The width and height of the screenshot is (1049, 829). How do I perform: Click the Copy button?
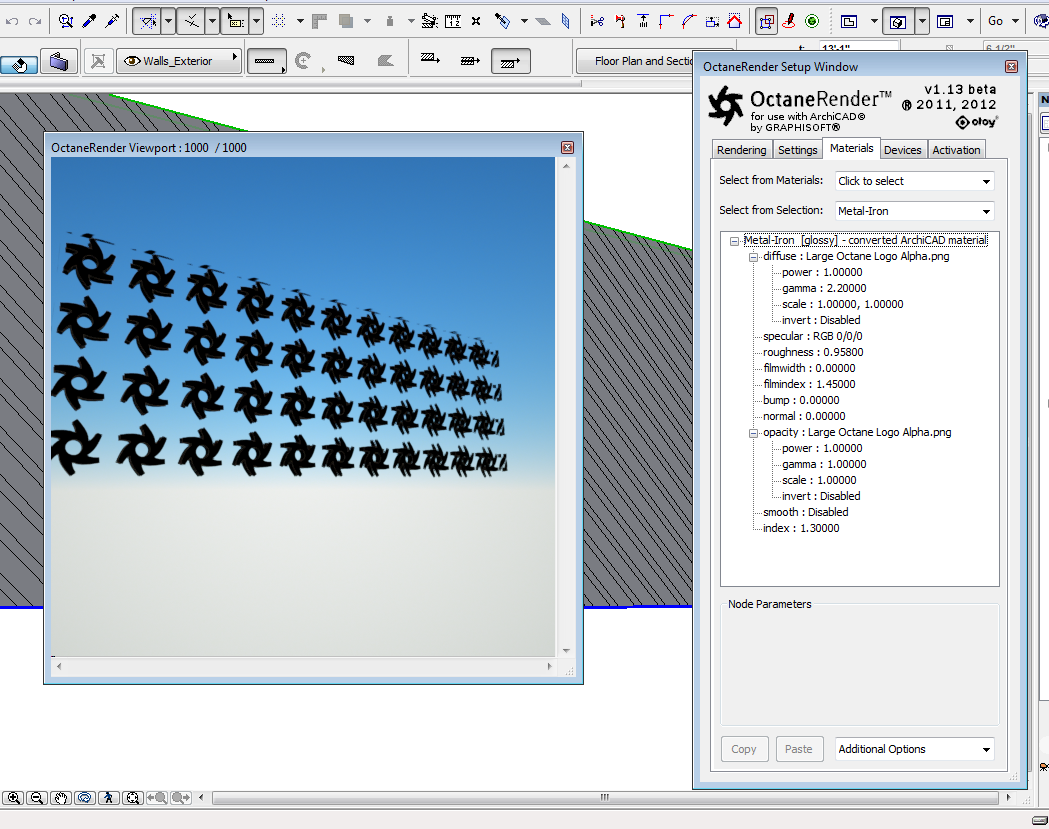(744, 749)
